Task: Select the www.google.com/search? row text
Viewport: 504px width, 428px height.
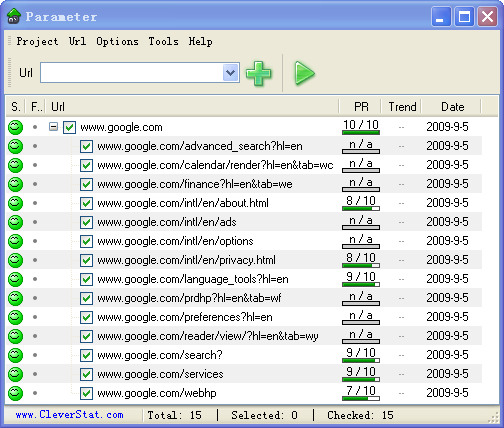Action: tap(160, 355)
